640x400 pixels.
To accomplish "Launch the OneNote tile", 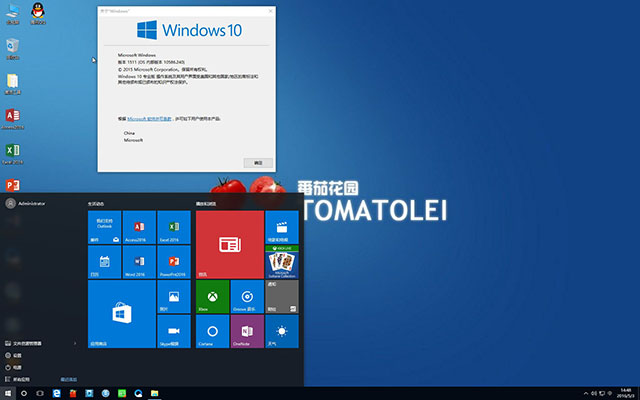I will 246,331.
